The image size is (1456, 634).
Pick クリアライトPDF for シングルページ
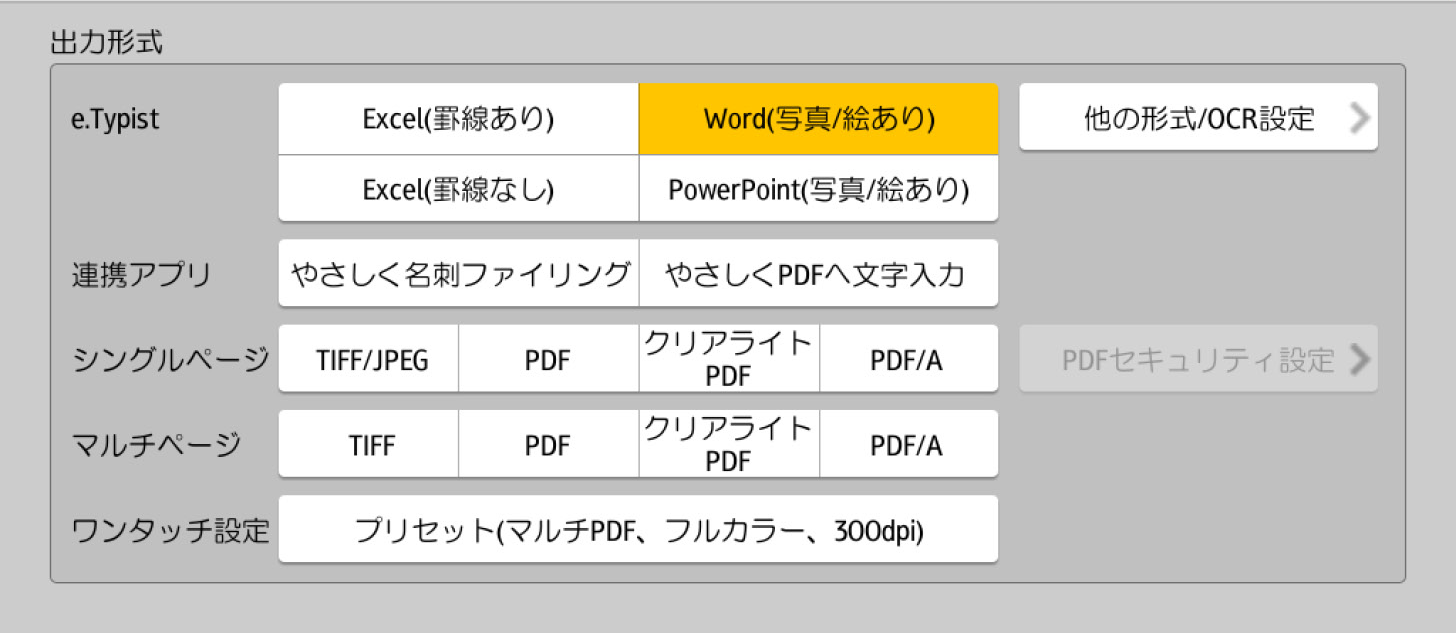point(728,359)
